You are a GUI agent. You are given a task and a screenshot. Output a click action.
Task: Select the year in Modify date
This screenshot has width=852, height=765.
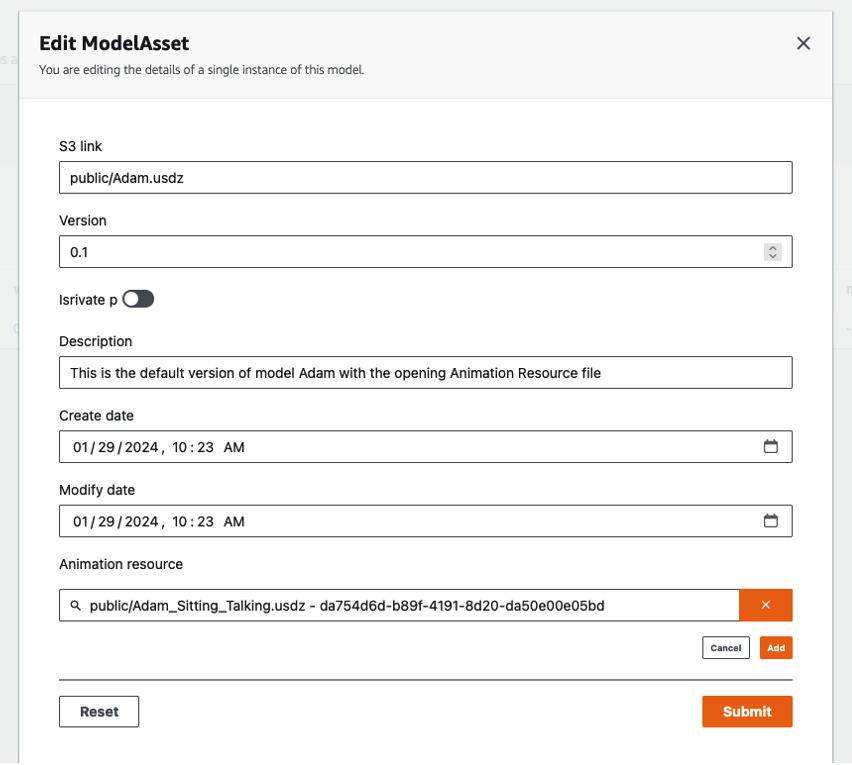[141, 521]
